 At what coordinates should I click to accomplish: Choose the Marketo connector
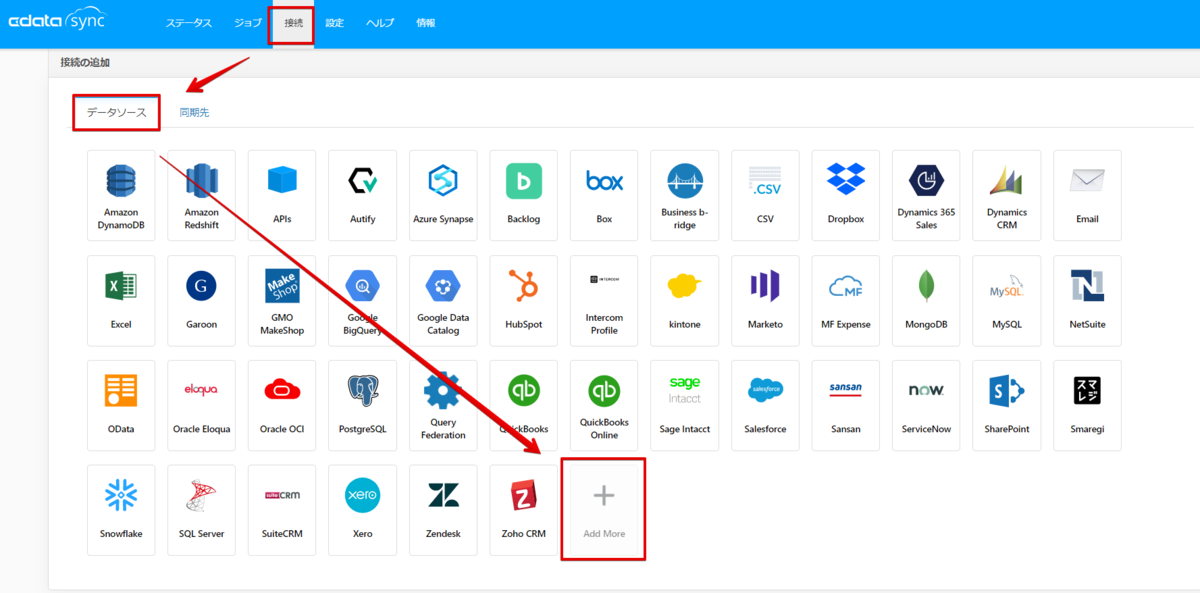pos(765,300)
